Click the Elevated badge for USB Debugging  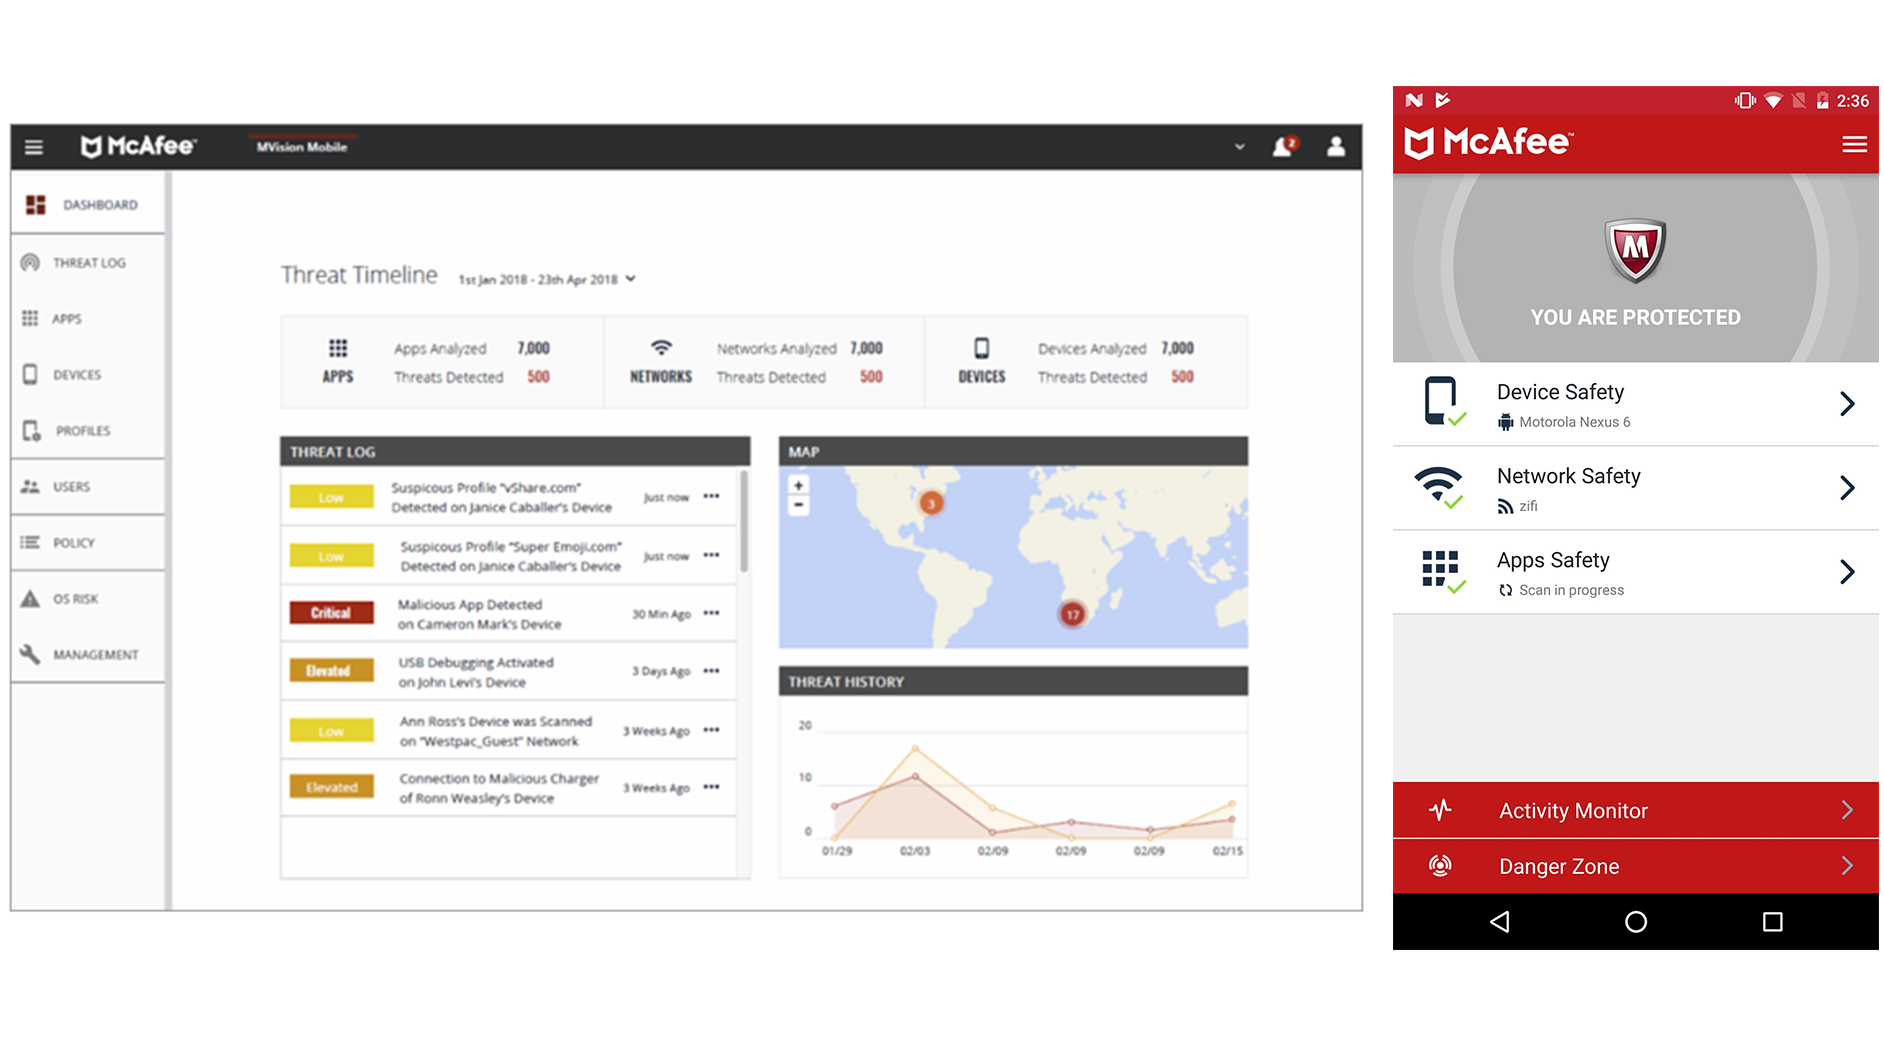pyautogui.click(x=331, y=671)
